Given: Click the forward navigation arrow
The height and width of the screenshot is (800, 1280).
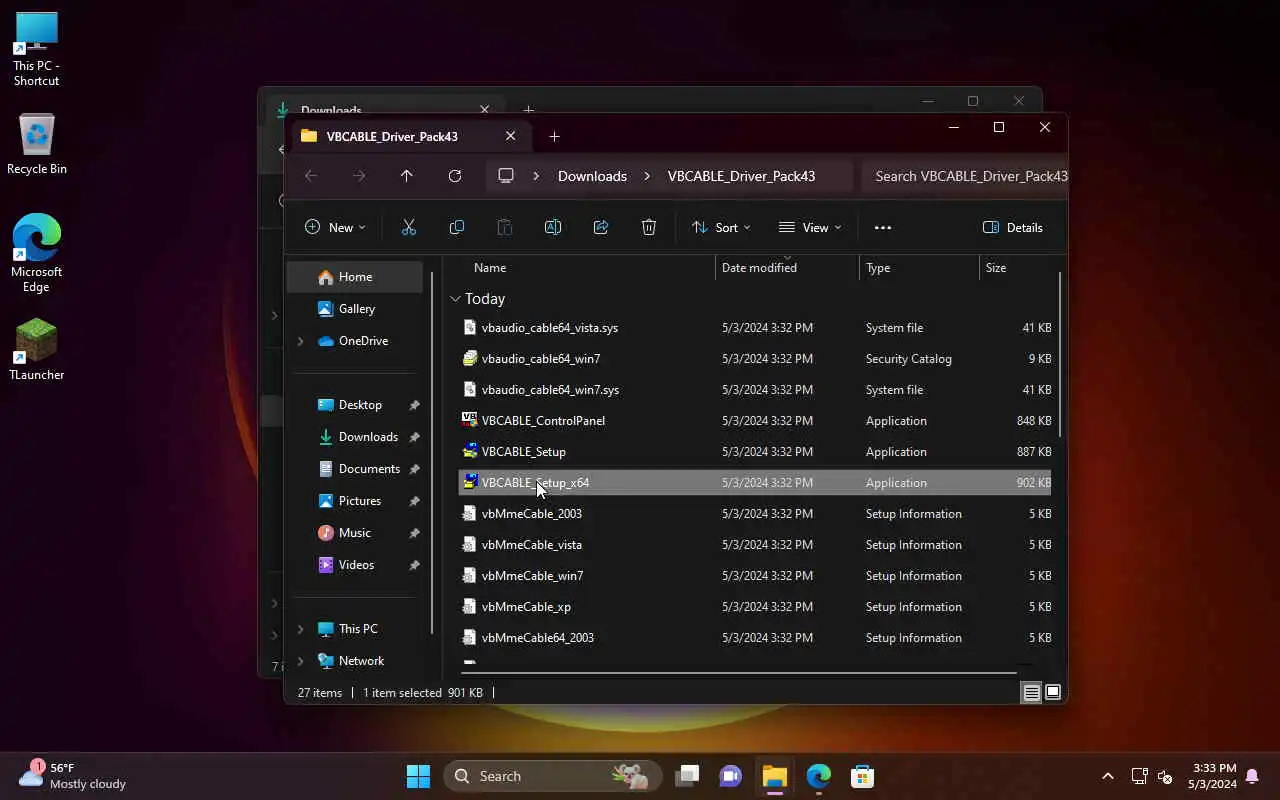Looking at the screenshot, I should point(359,176).
